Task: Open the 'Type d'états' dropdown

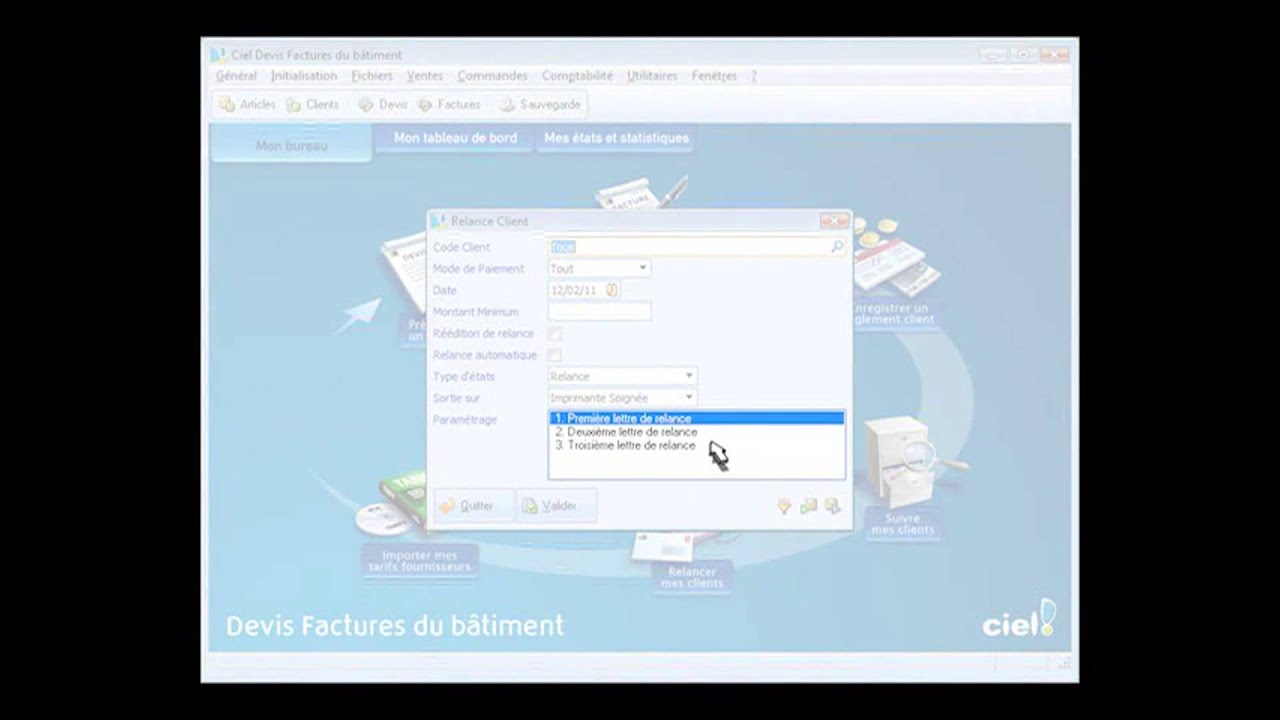Action: click(x=689, y=376)
